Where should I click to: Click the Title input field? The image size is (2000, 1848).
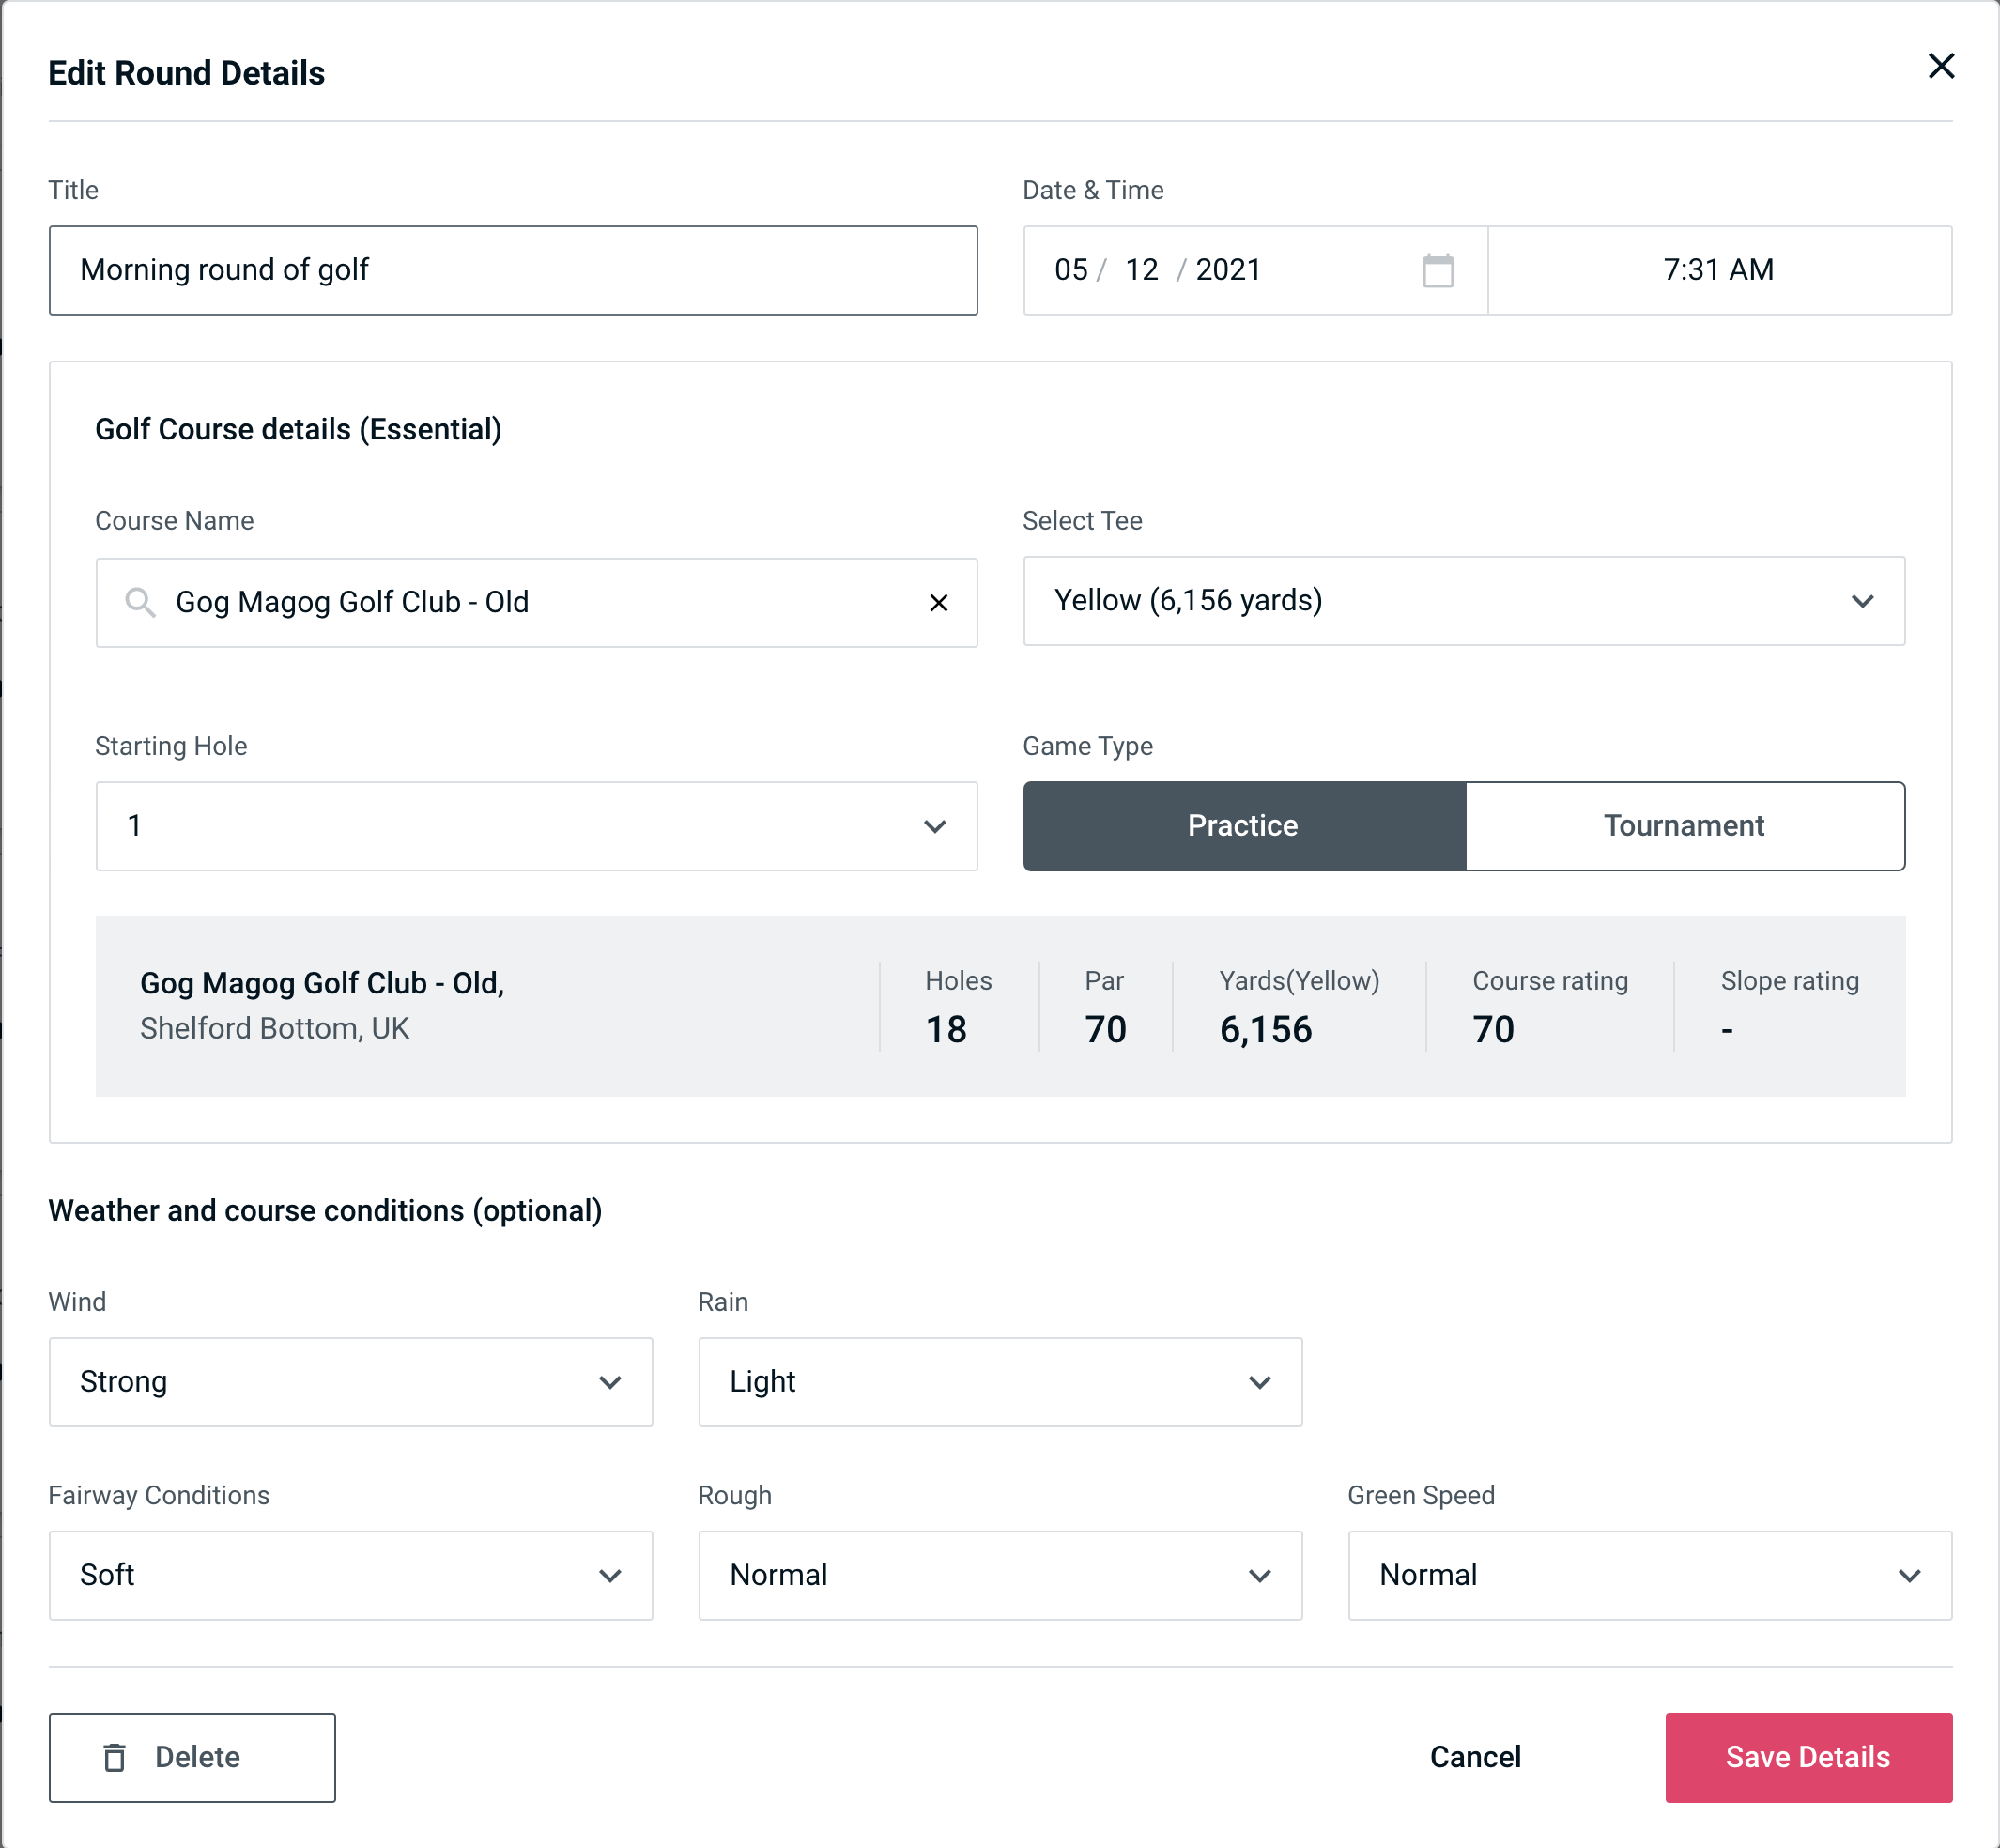pyautogui.click(x=514, y=270)
